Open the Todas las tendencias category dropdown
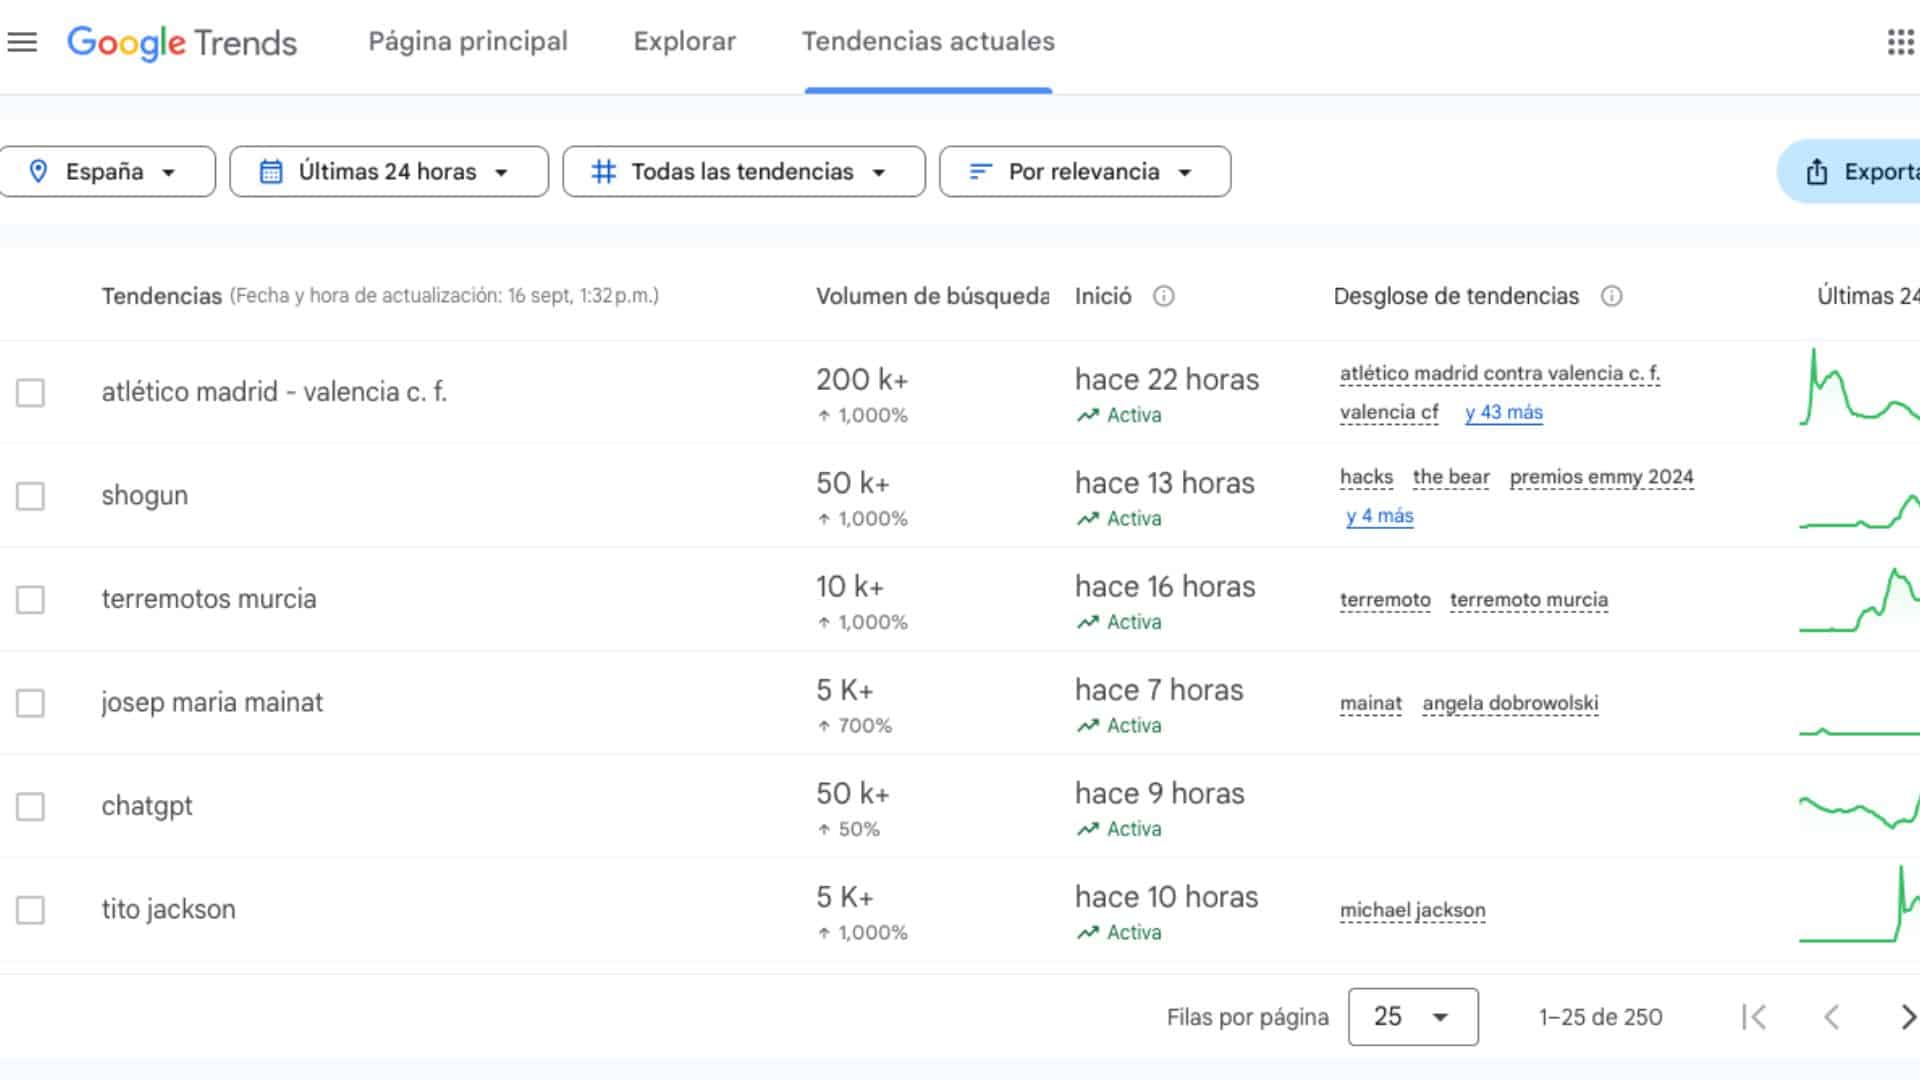This screenshot has width=1920, height=1080. [744, 172]
